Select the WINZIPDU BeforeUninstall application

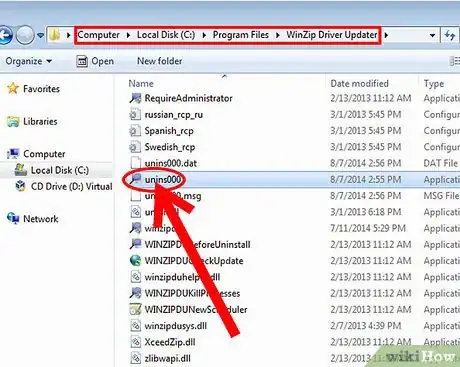[197, 245]
